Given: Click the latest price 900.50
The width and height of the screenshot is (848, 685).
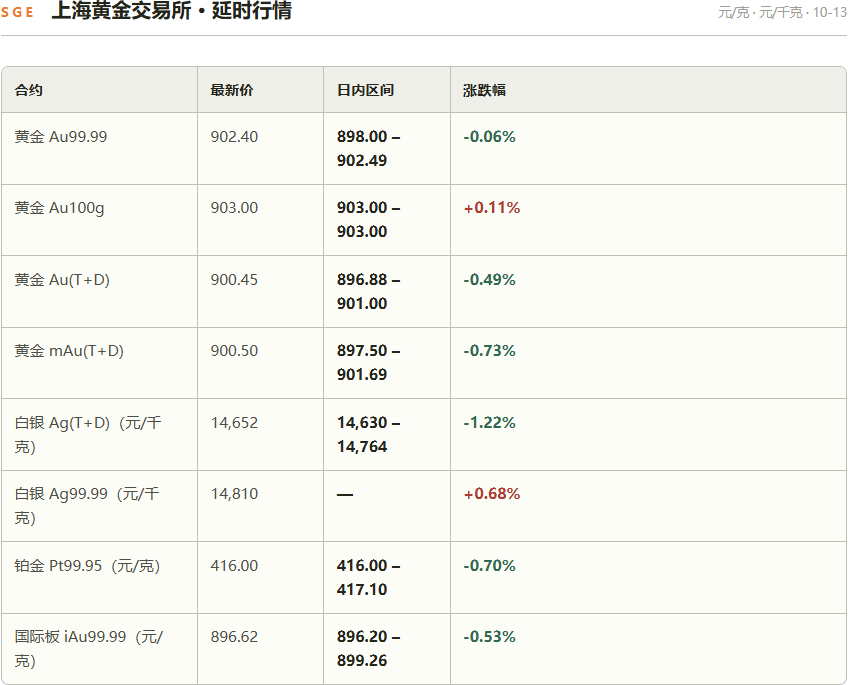Looking at the screenshot, I should [234, 351].
